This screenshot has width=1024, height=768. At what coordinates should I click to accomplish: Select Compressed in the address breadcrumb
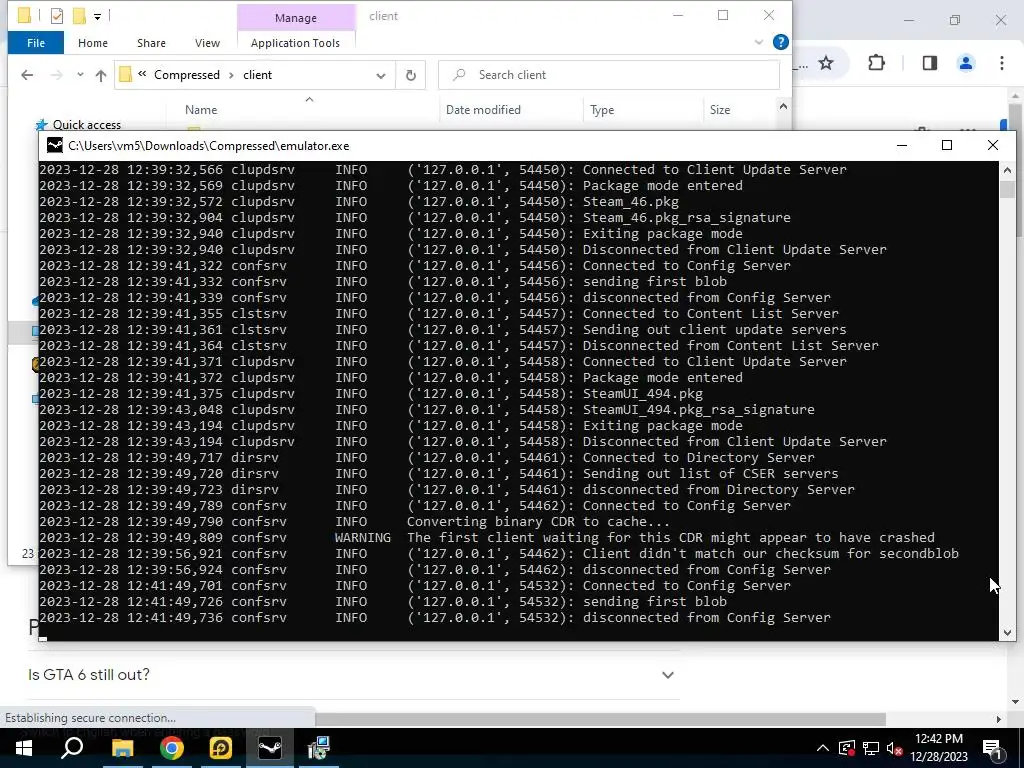coord(187,75)
